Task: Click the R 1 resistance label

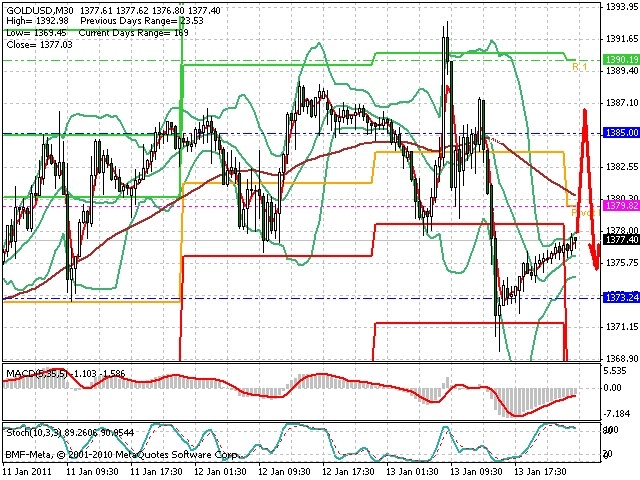Action: point(580,67)
